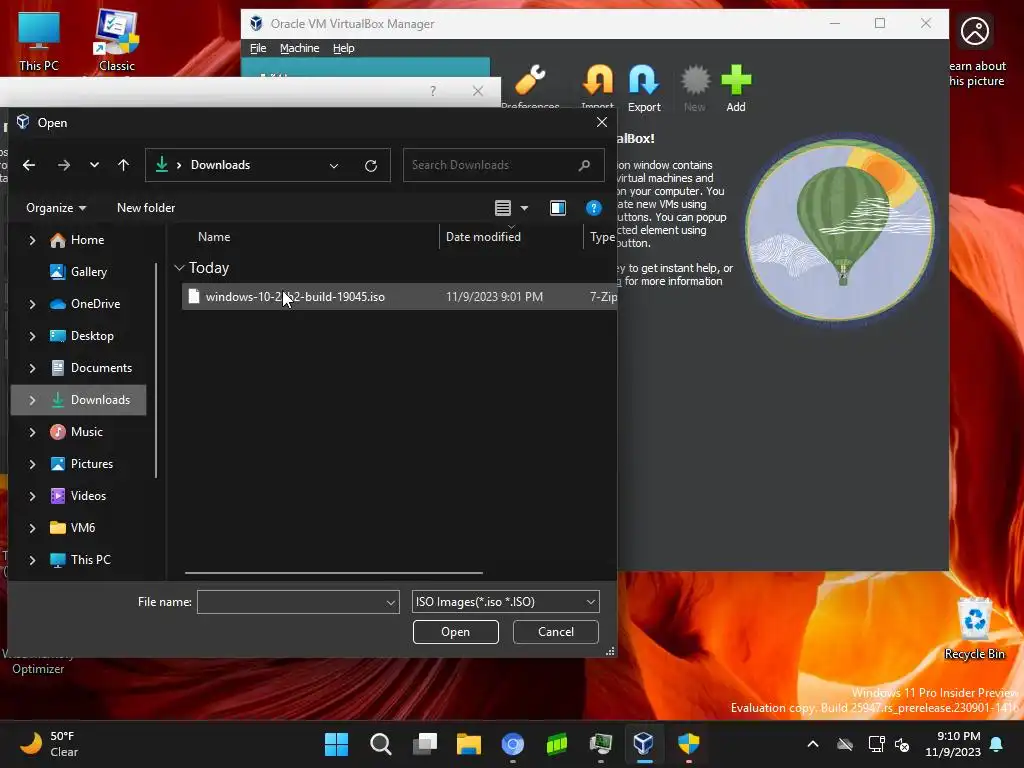Expand This PC in navigation tree

tap(32, 560)
